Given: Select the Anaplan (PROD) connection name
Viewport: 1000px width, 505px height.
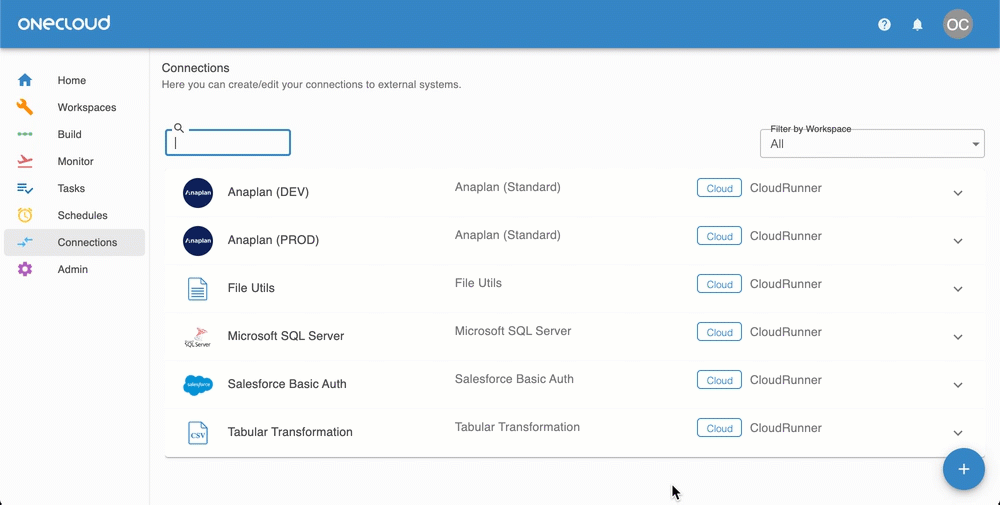Looking at the screenshot, I should pos(273,240).
